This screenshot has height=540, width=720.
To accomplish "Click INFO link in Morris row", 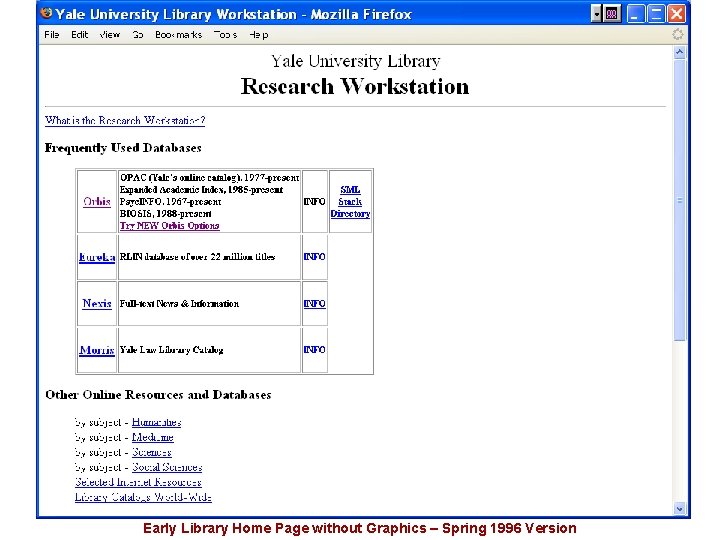I will (315, 349).
